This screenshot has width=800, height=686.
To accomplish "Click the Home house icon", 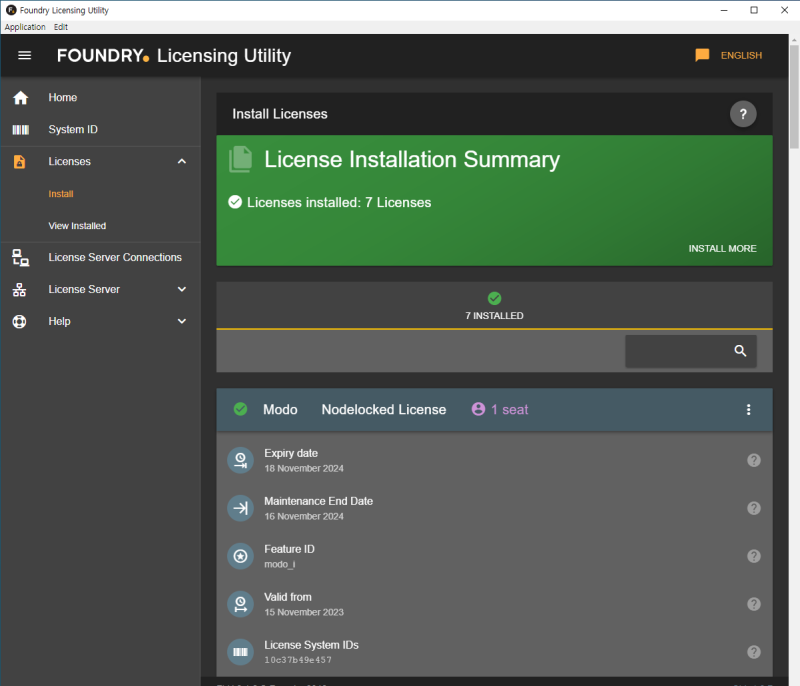I will 20,97.
